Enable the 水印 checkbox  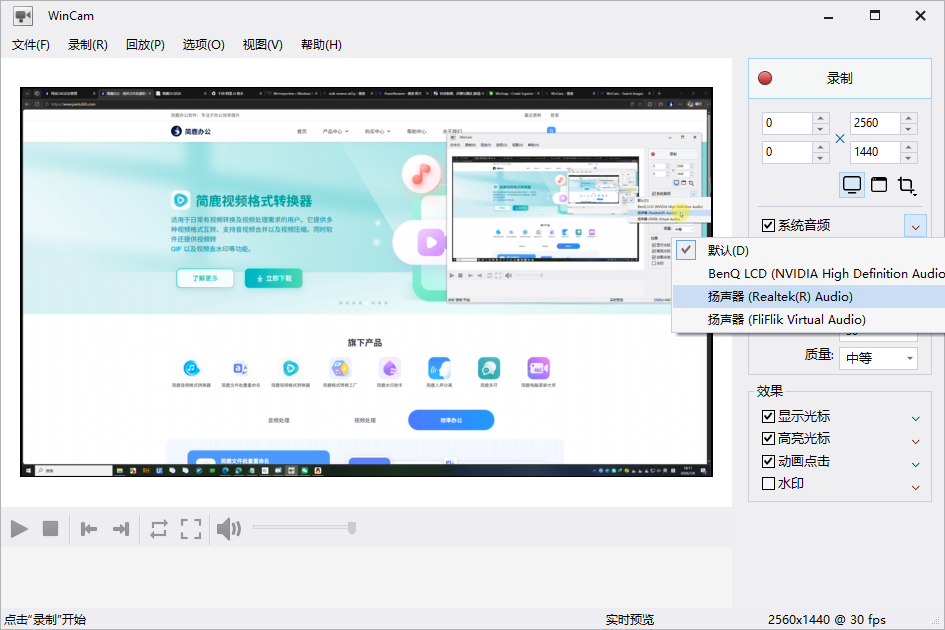[x=768, y=484]
